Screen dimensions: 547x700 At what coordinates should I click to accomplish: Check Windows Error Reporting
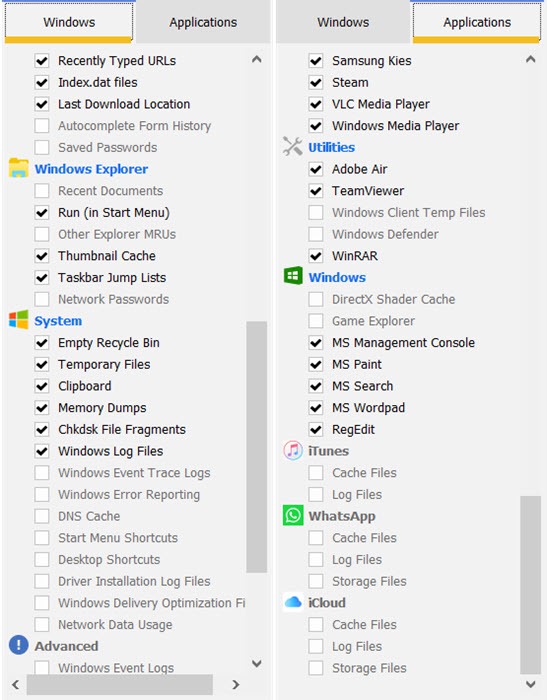(x=42, y=494)
